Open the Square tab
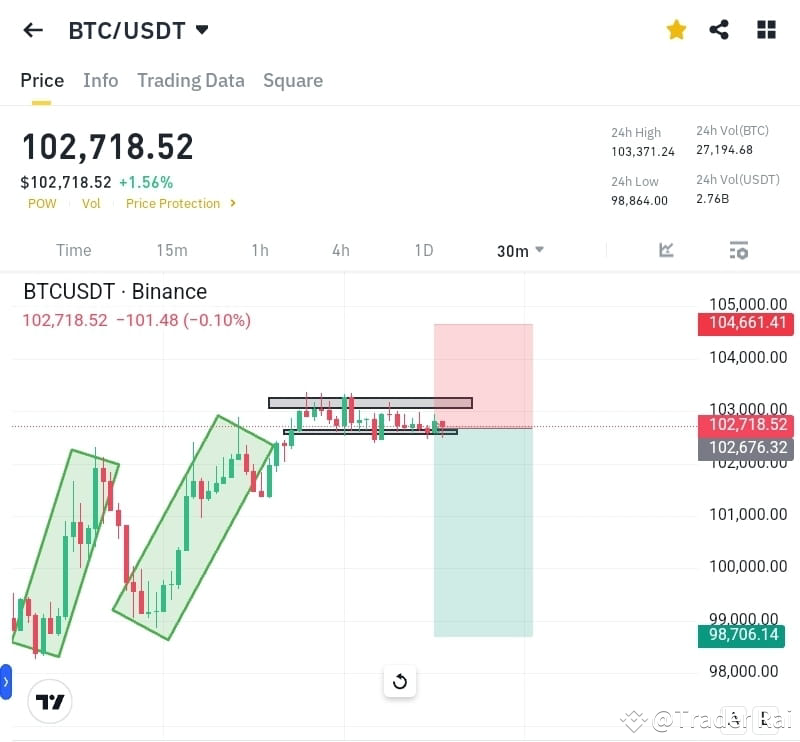 (292, 80)
